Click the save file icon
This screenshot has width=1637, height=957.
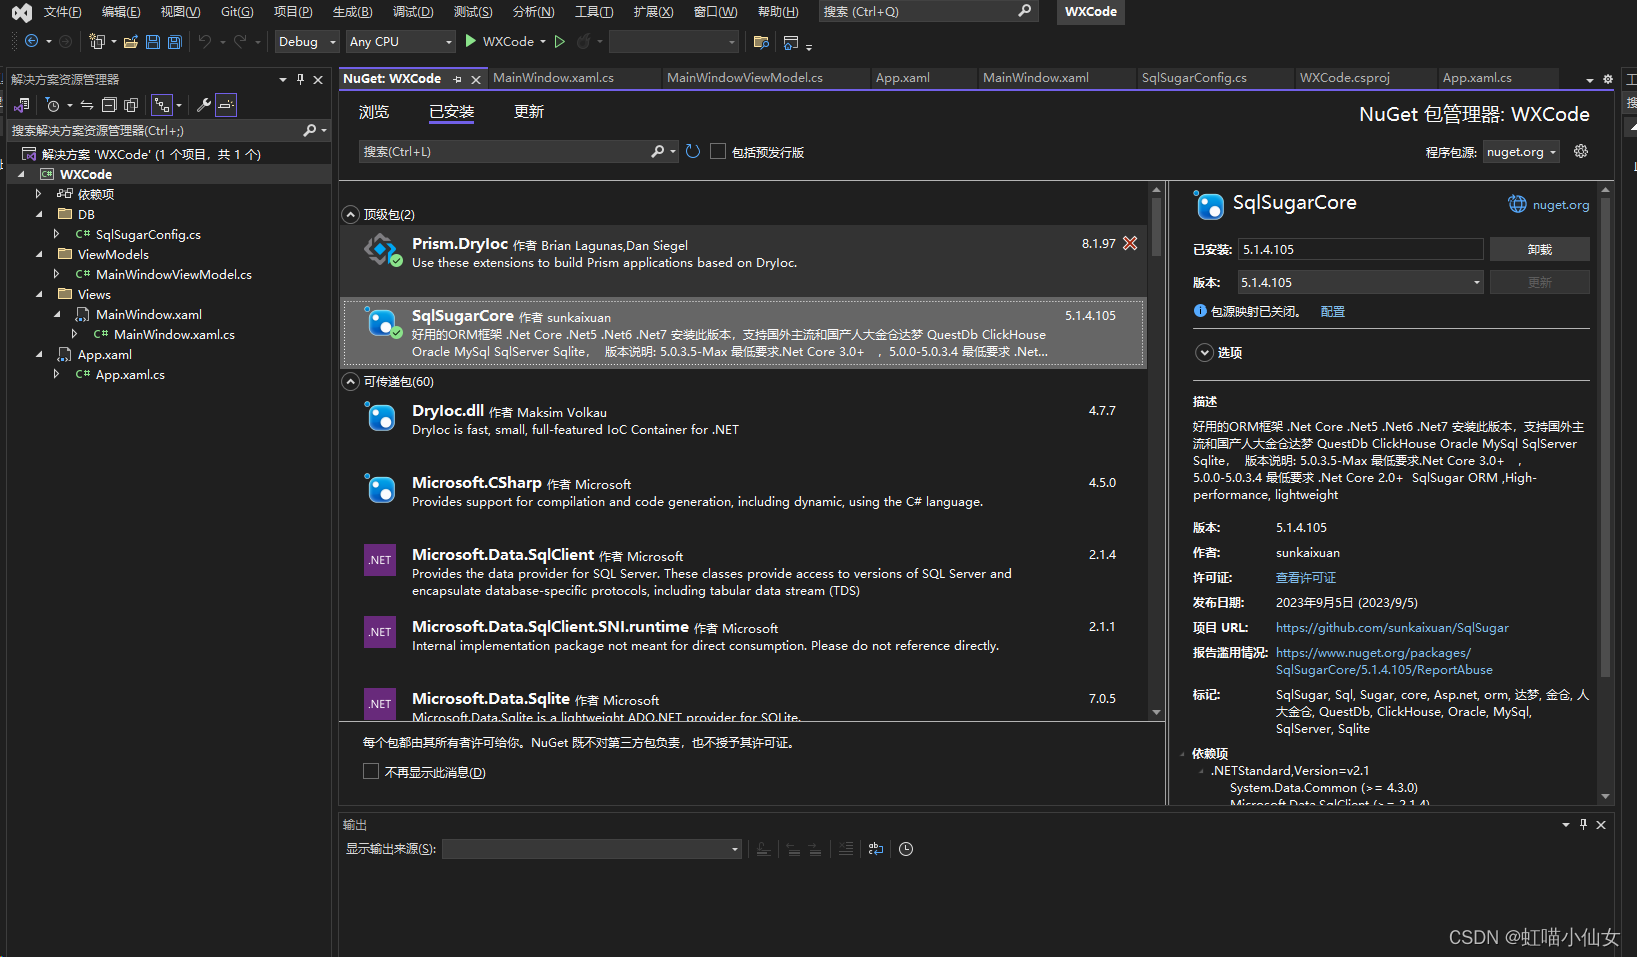pyautogui.click(x=153, y=41)
